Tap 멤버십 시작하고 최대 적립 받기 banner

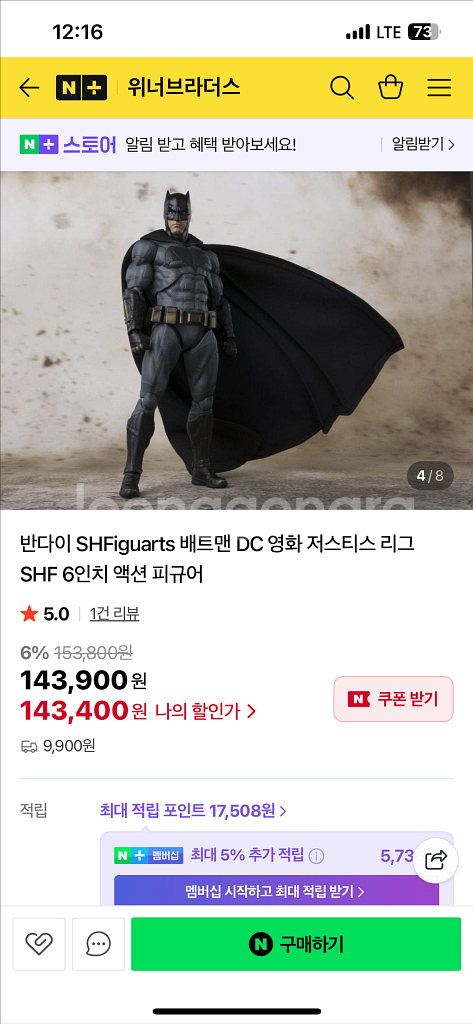[x=276, y=891]
